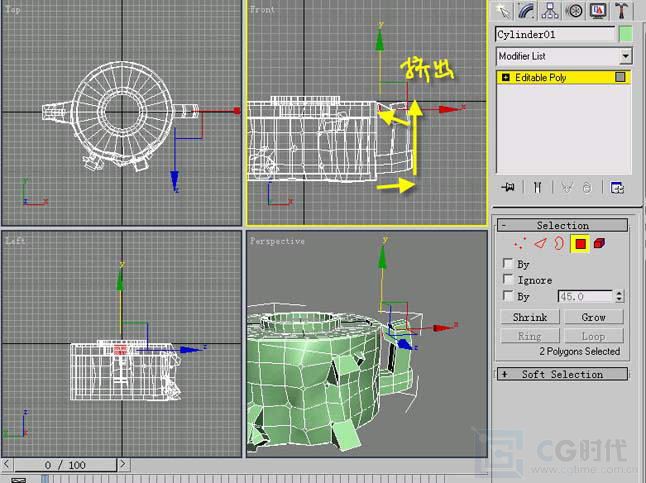This screenshot has height=483, width=646.
Task: Click the Ring button
Action: (x=530, y=336)
